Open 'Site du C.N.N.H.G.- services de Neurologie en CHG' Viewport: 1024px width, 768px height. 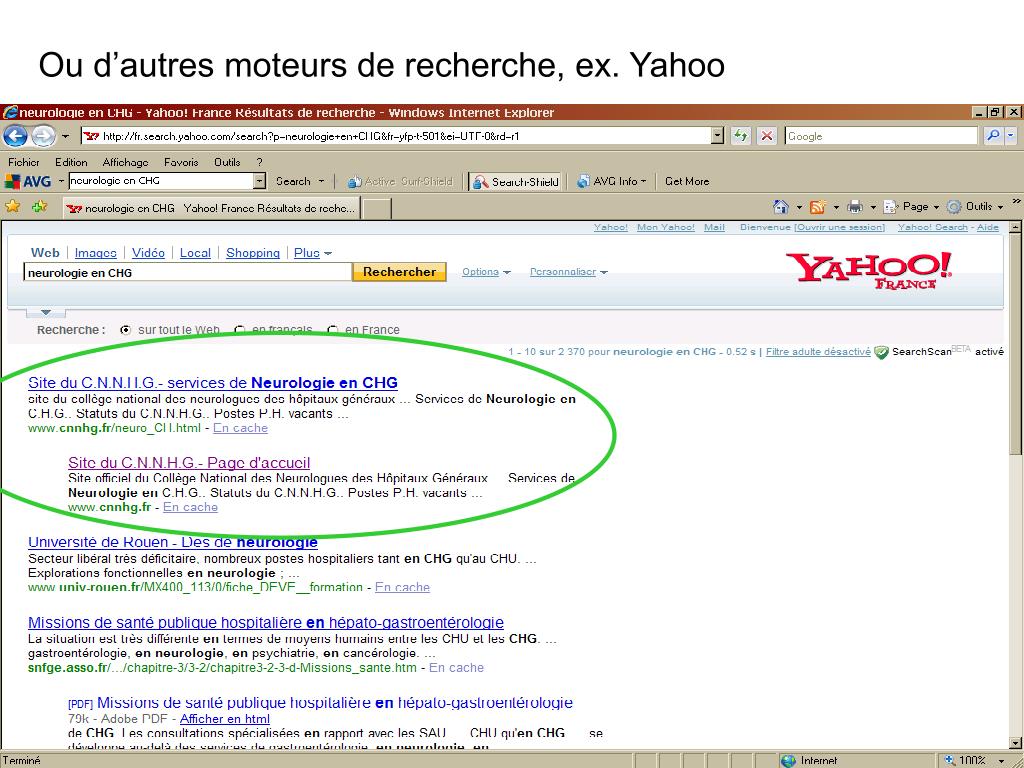click(213, 383)
